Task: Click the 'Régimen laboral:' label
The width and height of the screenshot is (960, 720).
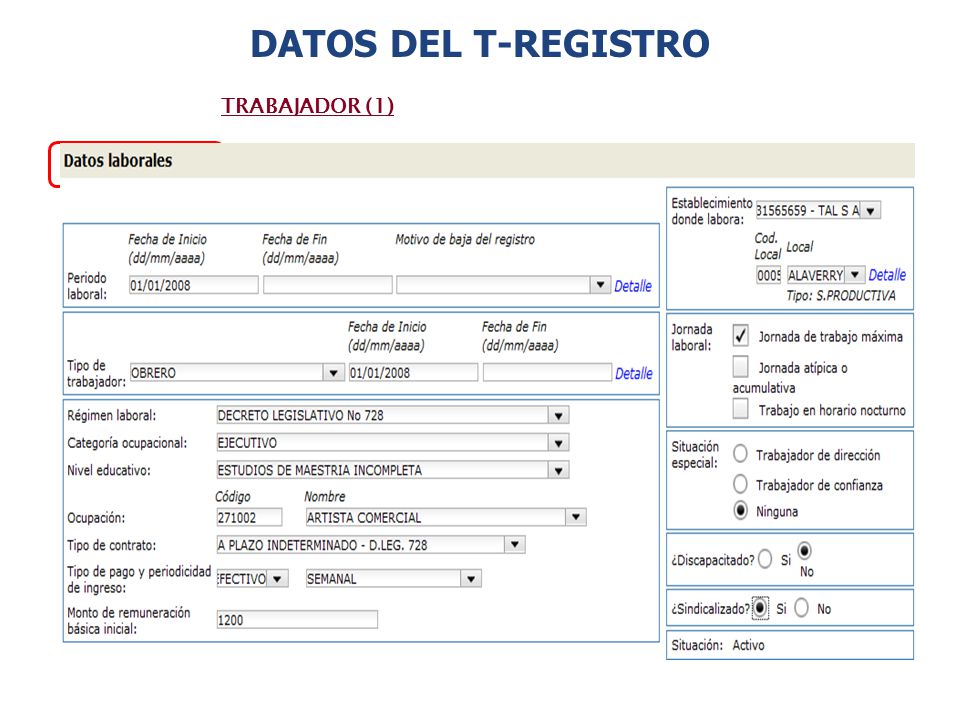Action: (x=111, y=415)
